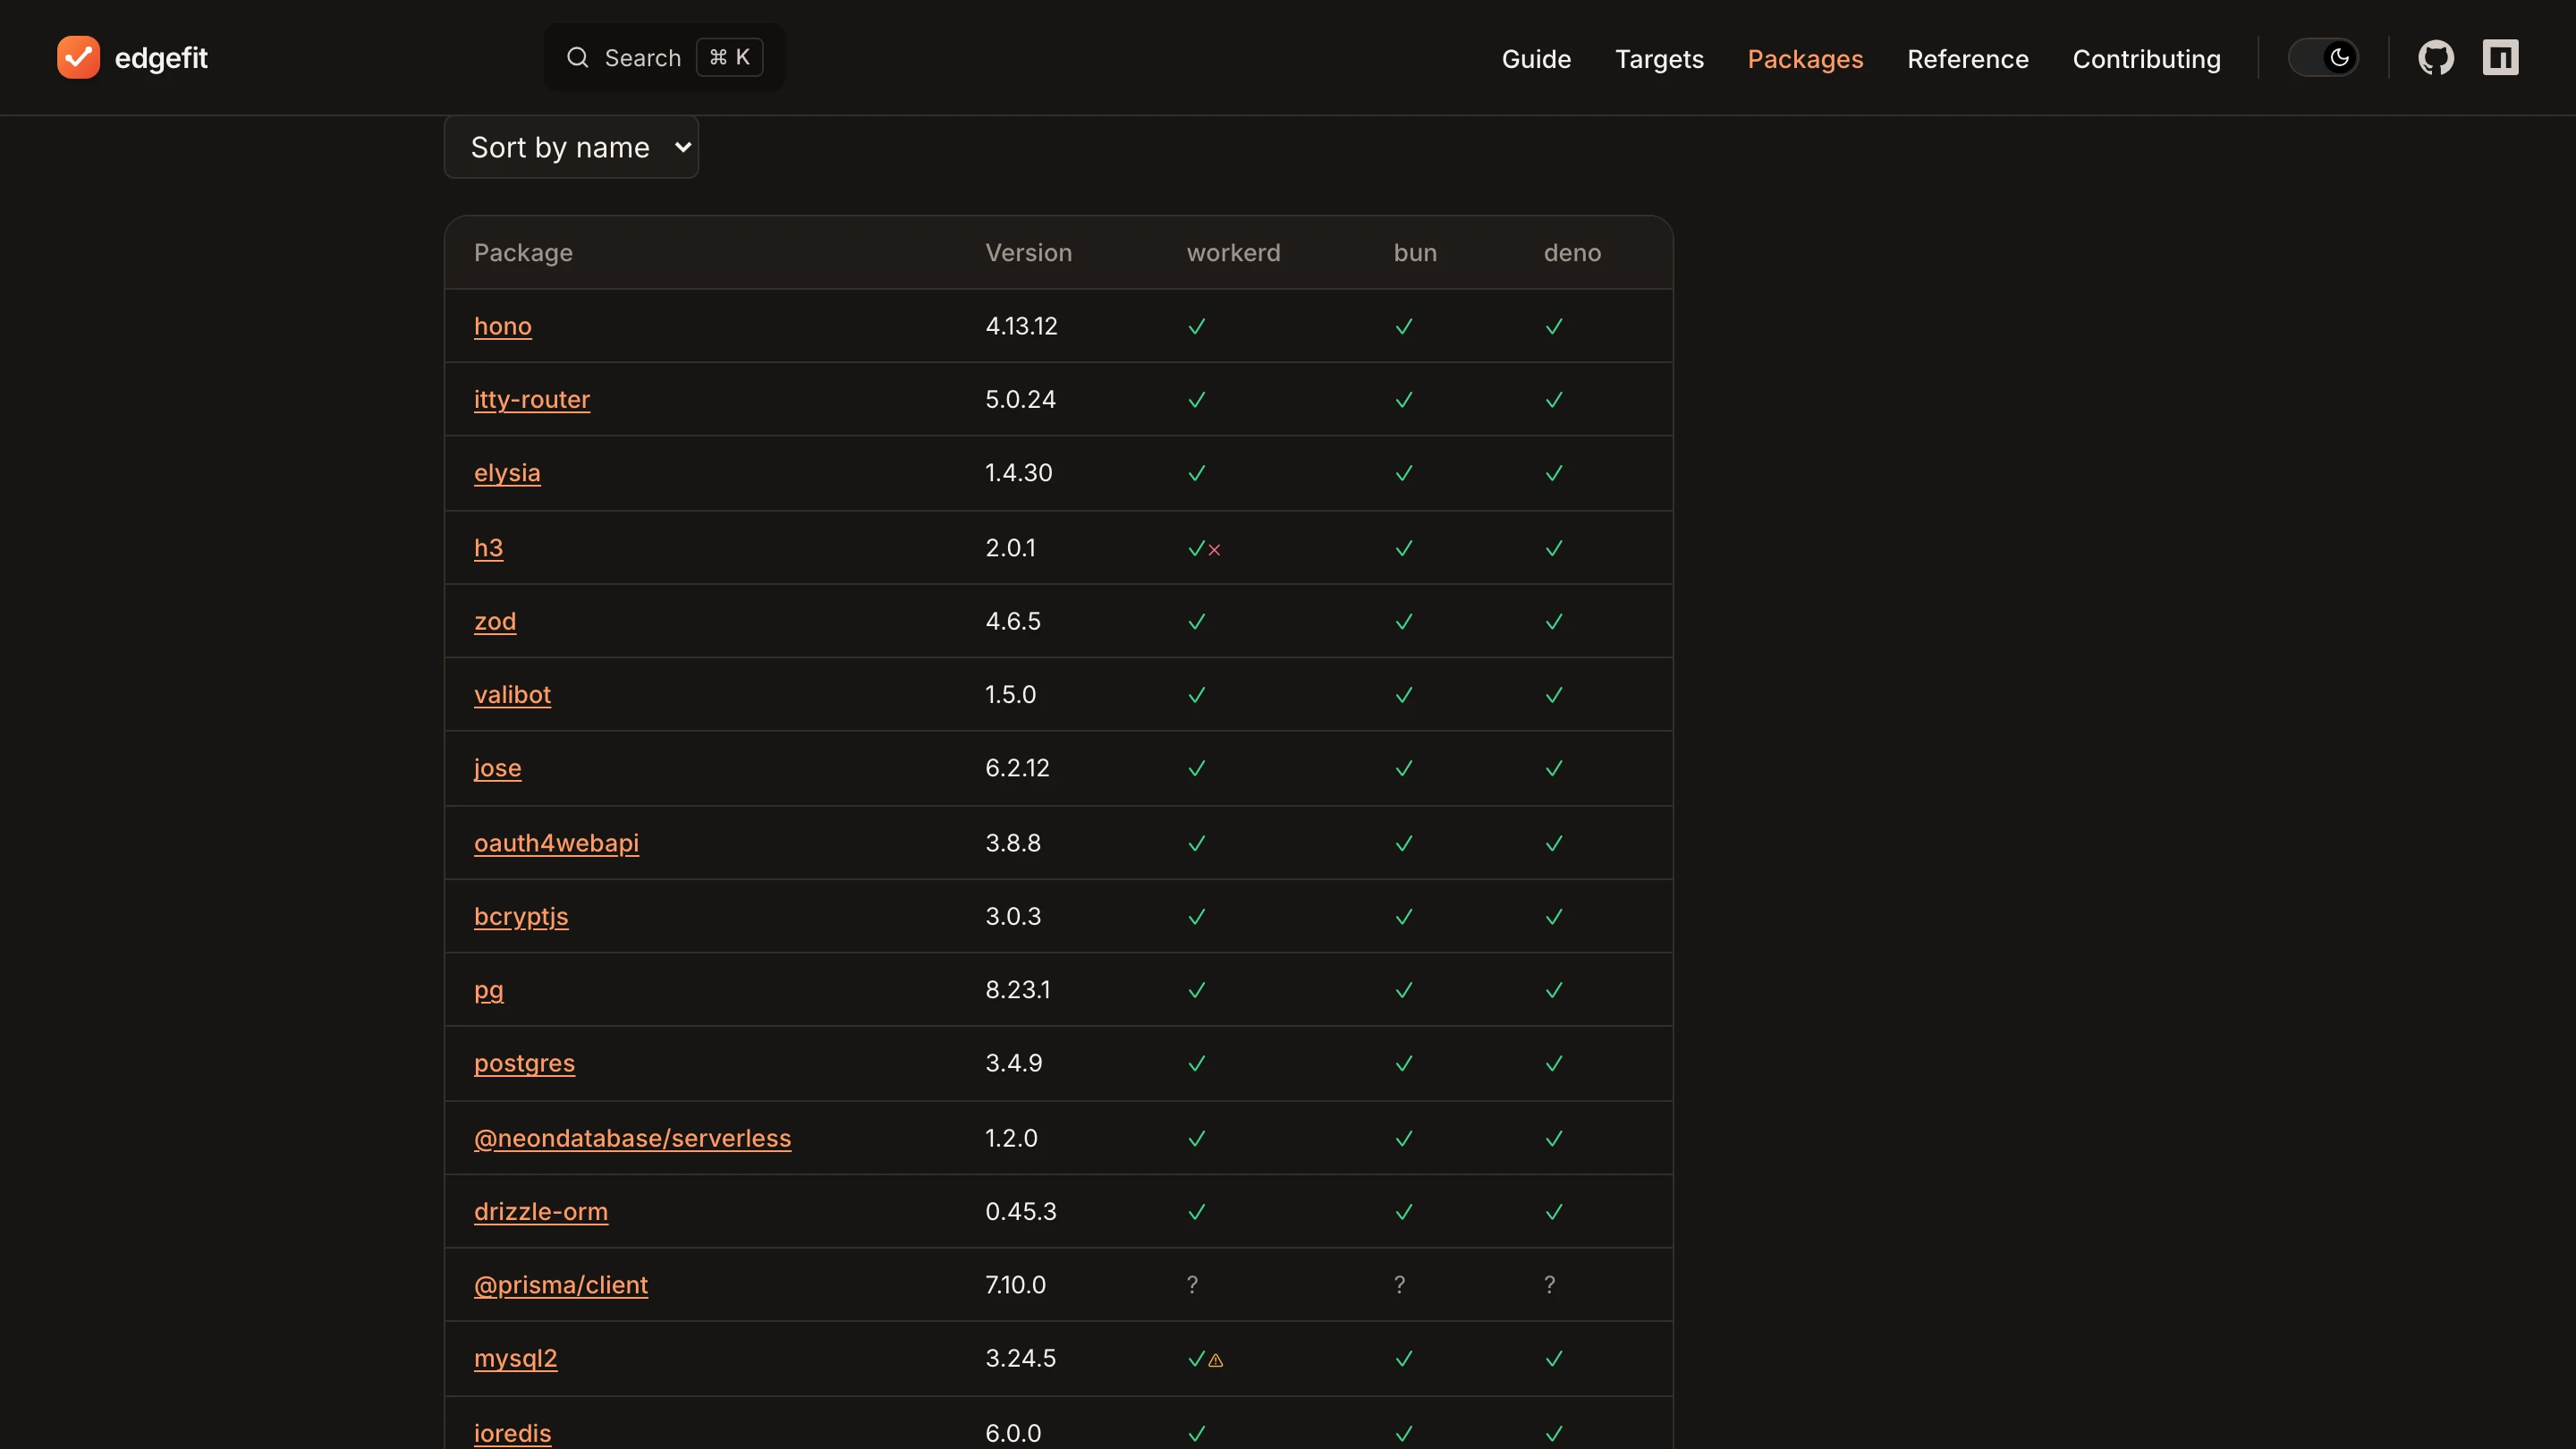Click the zod workerd check mark
The image size is (2576, 1449).
coord(1196,621)
